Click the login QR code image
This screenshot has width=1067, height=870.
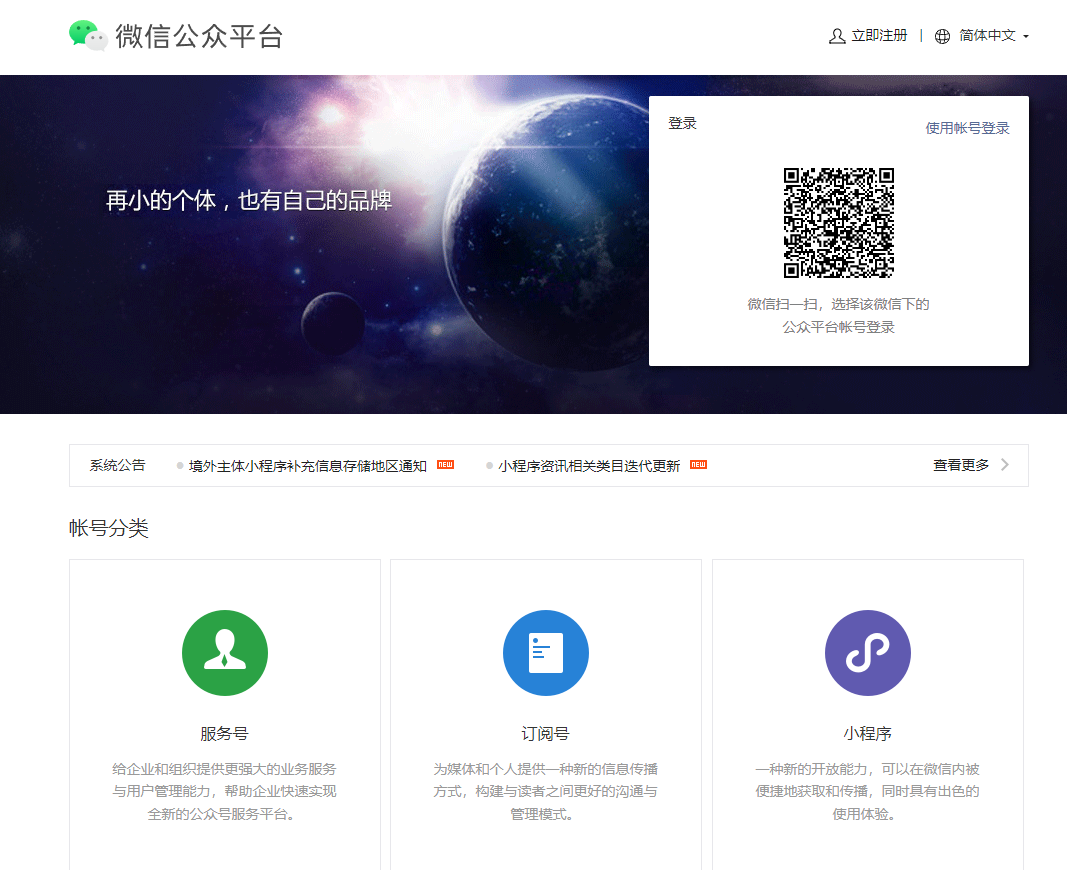[838, 223]
